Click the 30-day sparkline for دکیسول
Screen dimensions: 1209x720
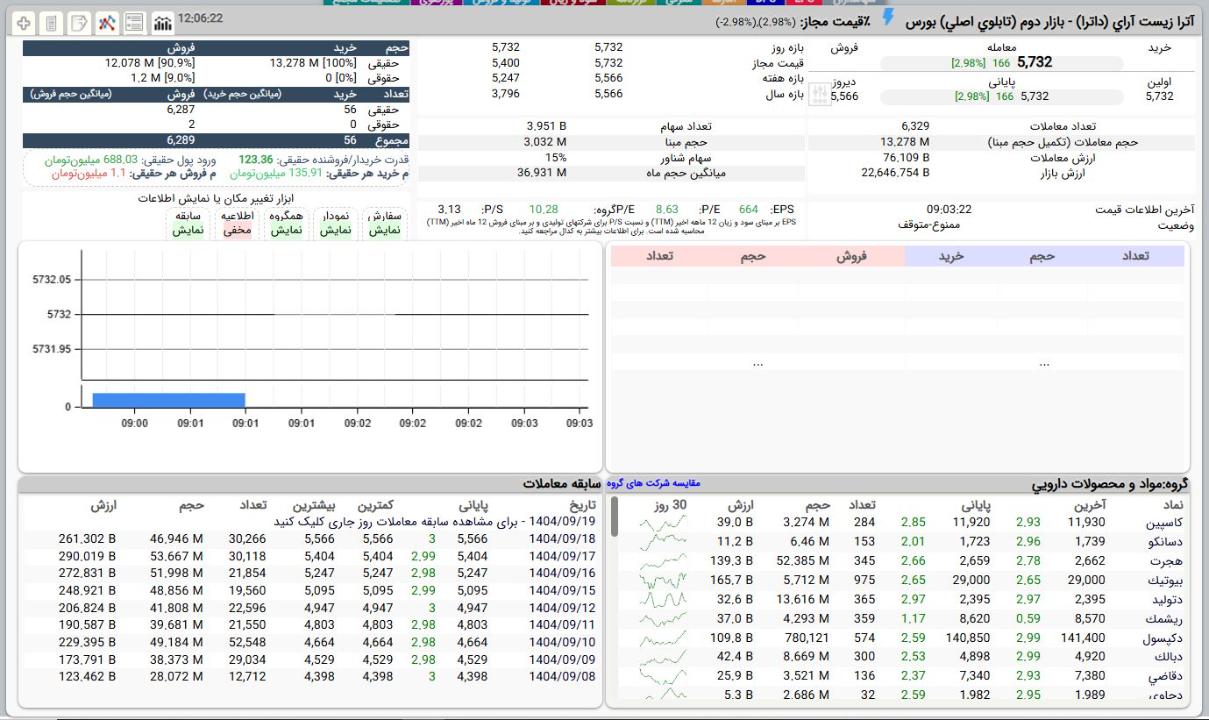pos(662,638)
